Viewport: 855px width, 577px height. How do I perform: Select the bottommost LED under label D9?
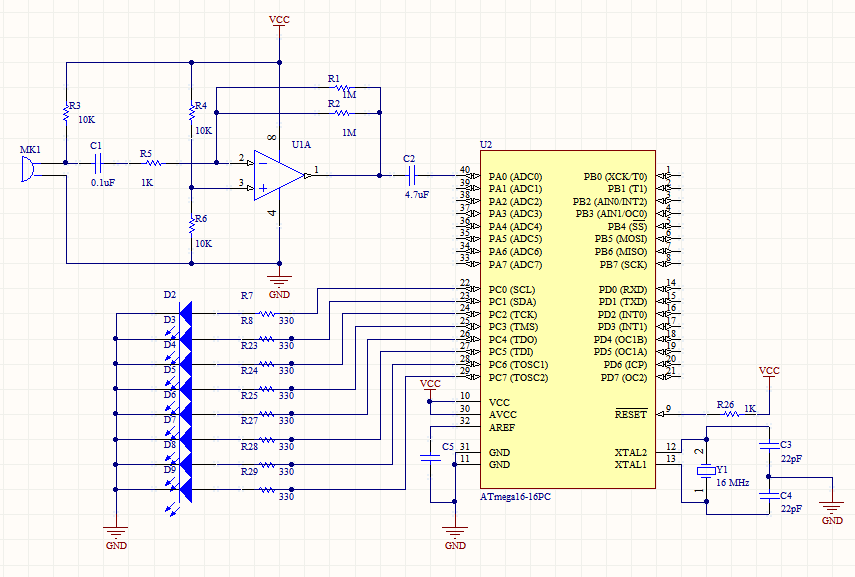click(185, 489)
